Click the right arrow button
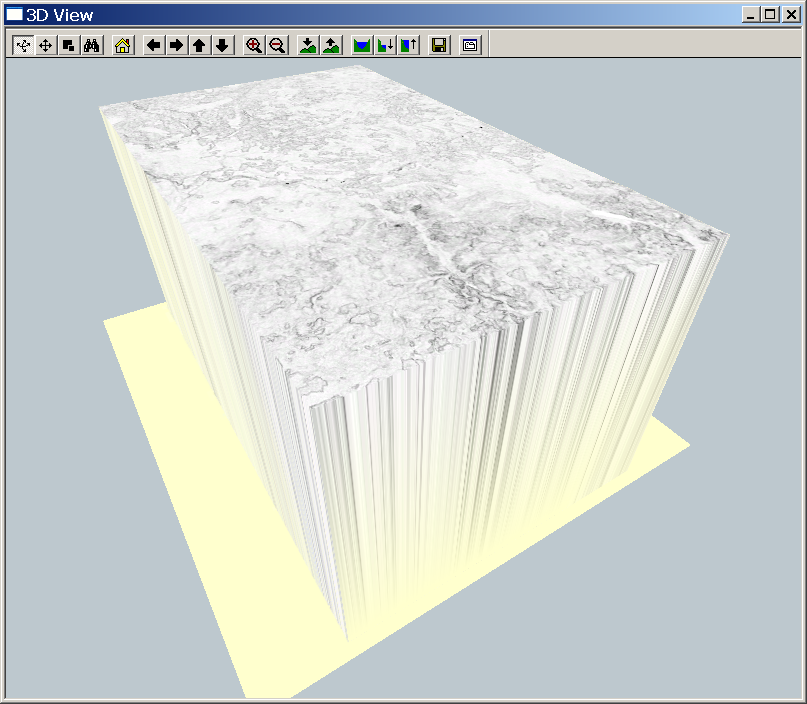Image resolution: width=807 pixels, height=704 pixels. pos(176,45)
